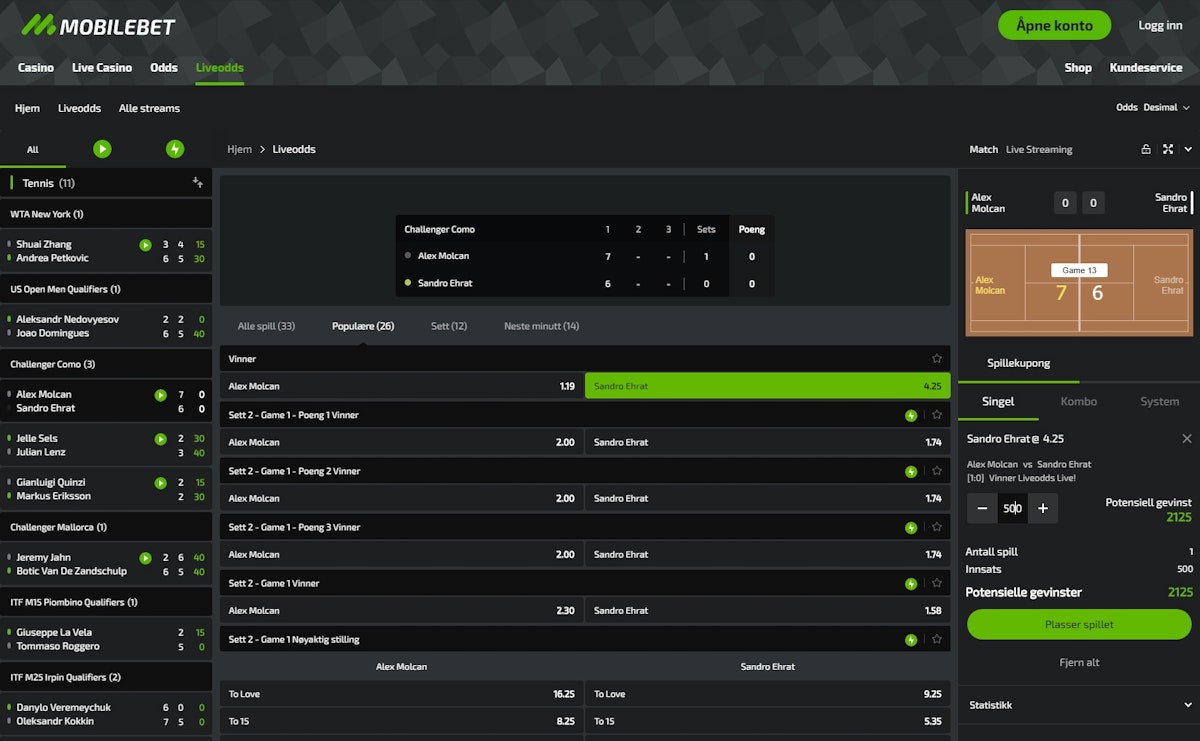Screen dimensions: 1200x741
Task: Open the Alex Molcan sidebar stream icon
Action: point(160,395)
